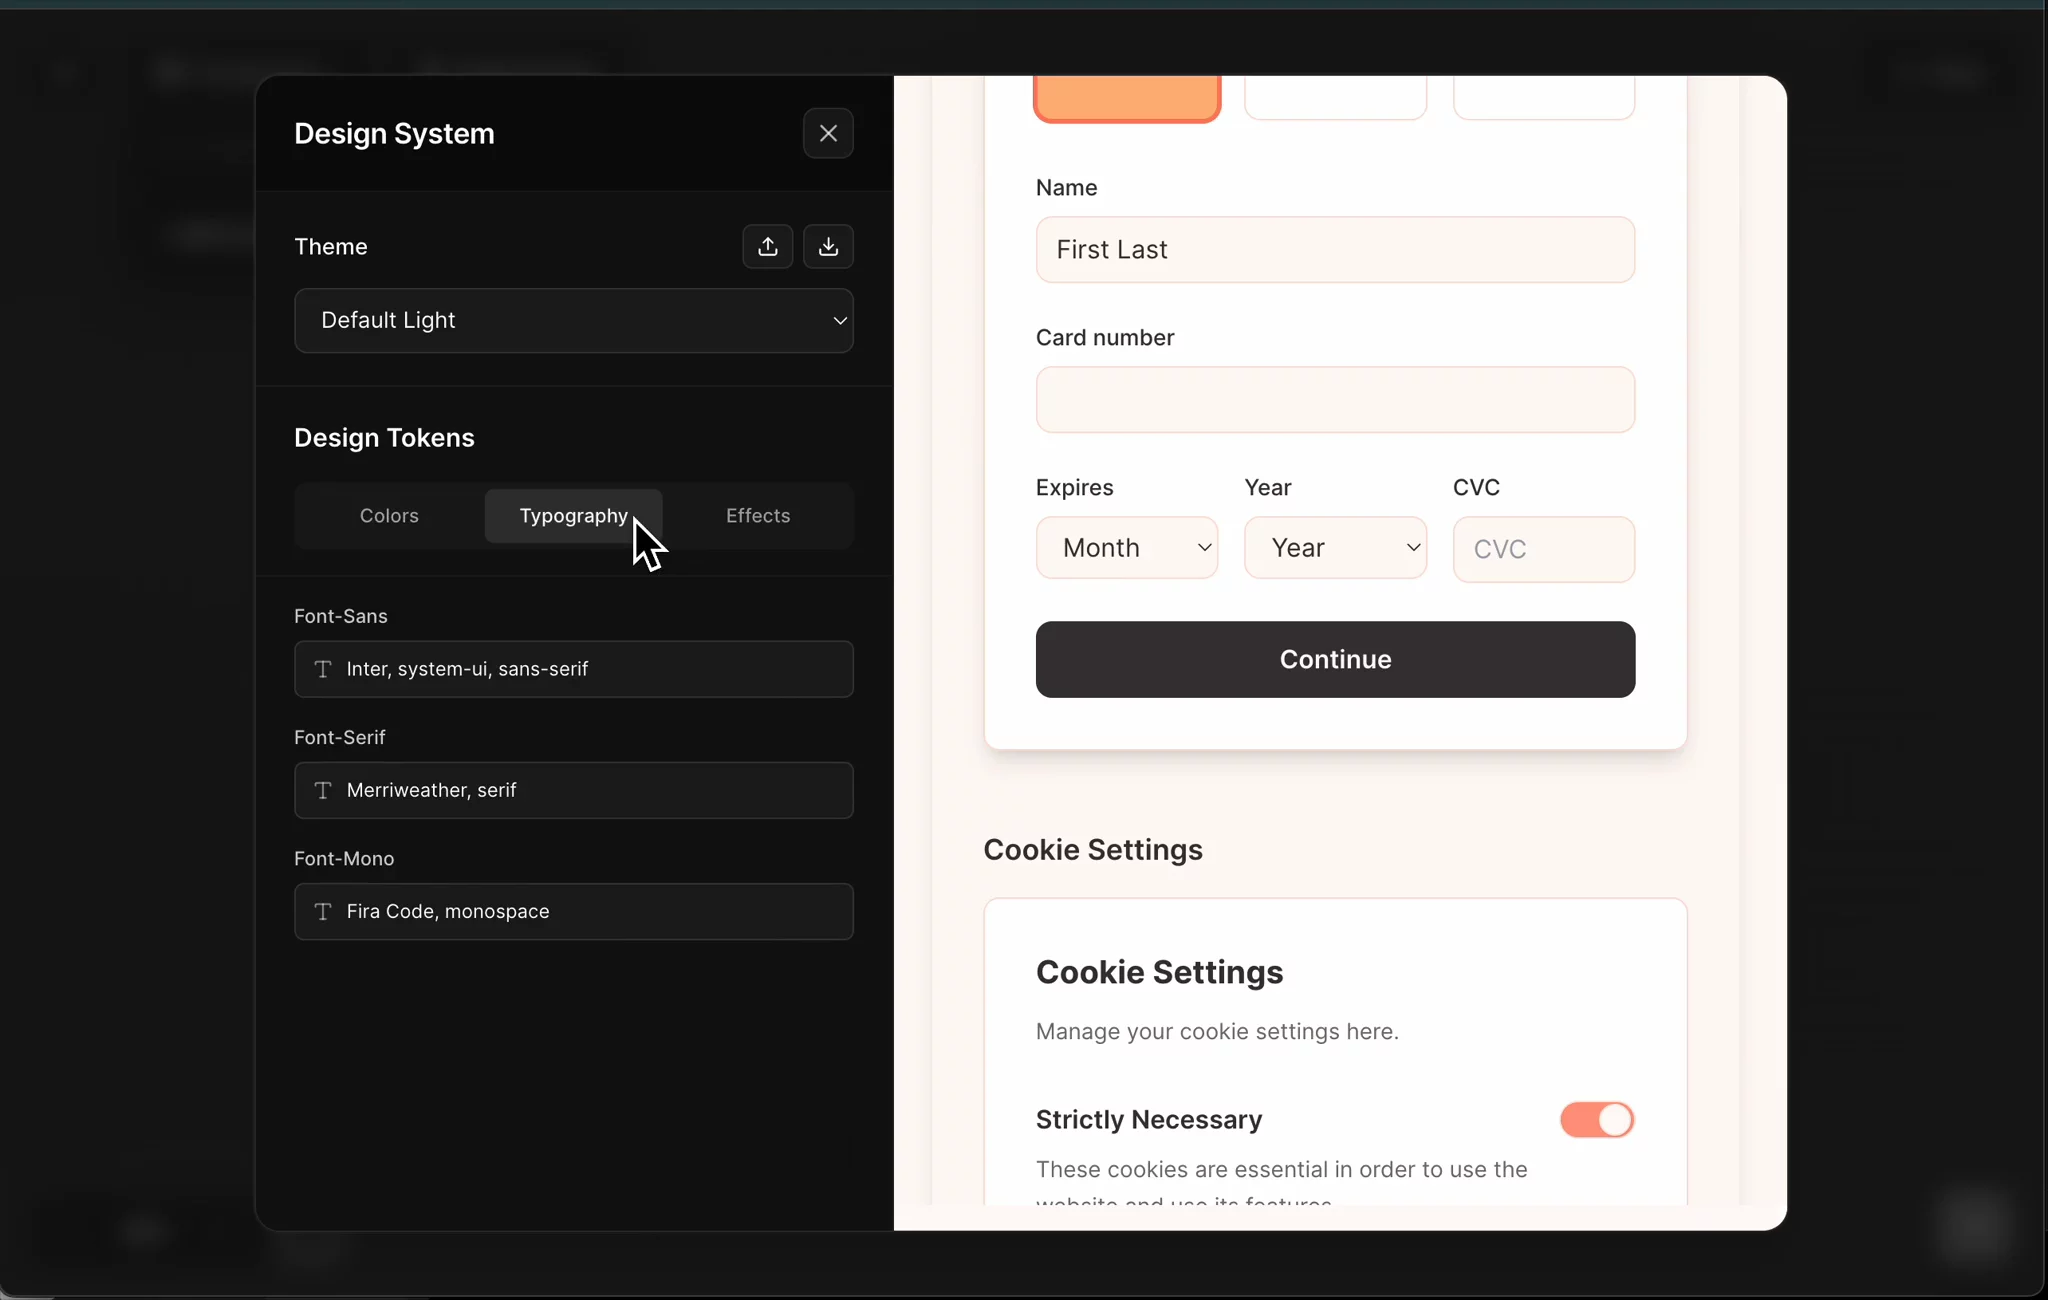Image resolution: width=2048 pixels, height=1300 pixels.
Task: Select the Typography tab
Action: pos(573,516)
